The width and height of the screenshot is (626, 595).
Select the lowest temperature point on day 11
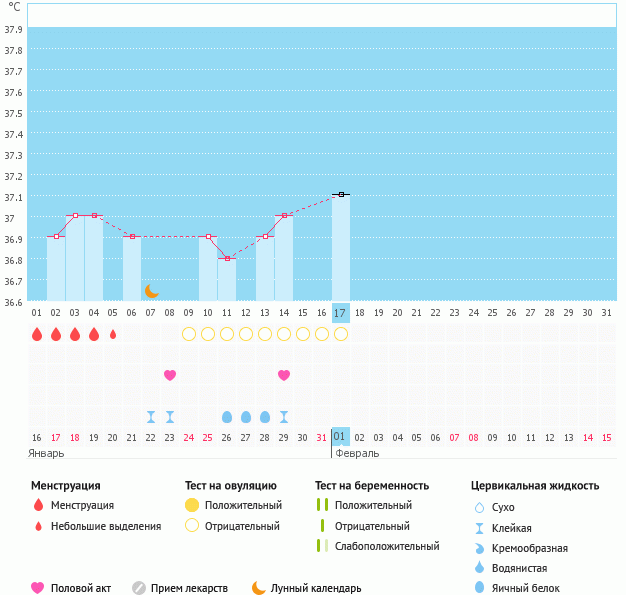coord(227,258)
